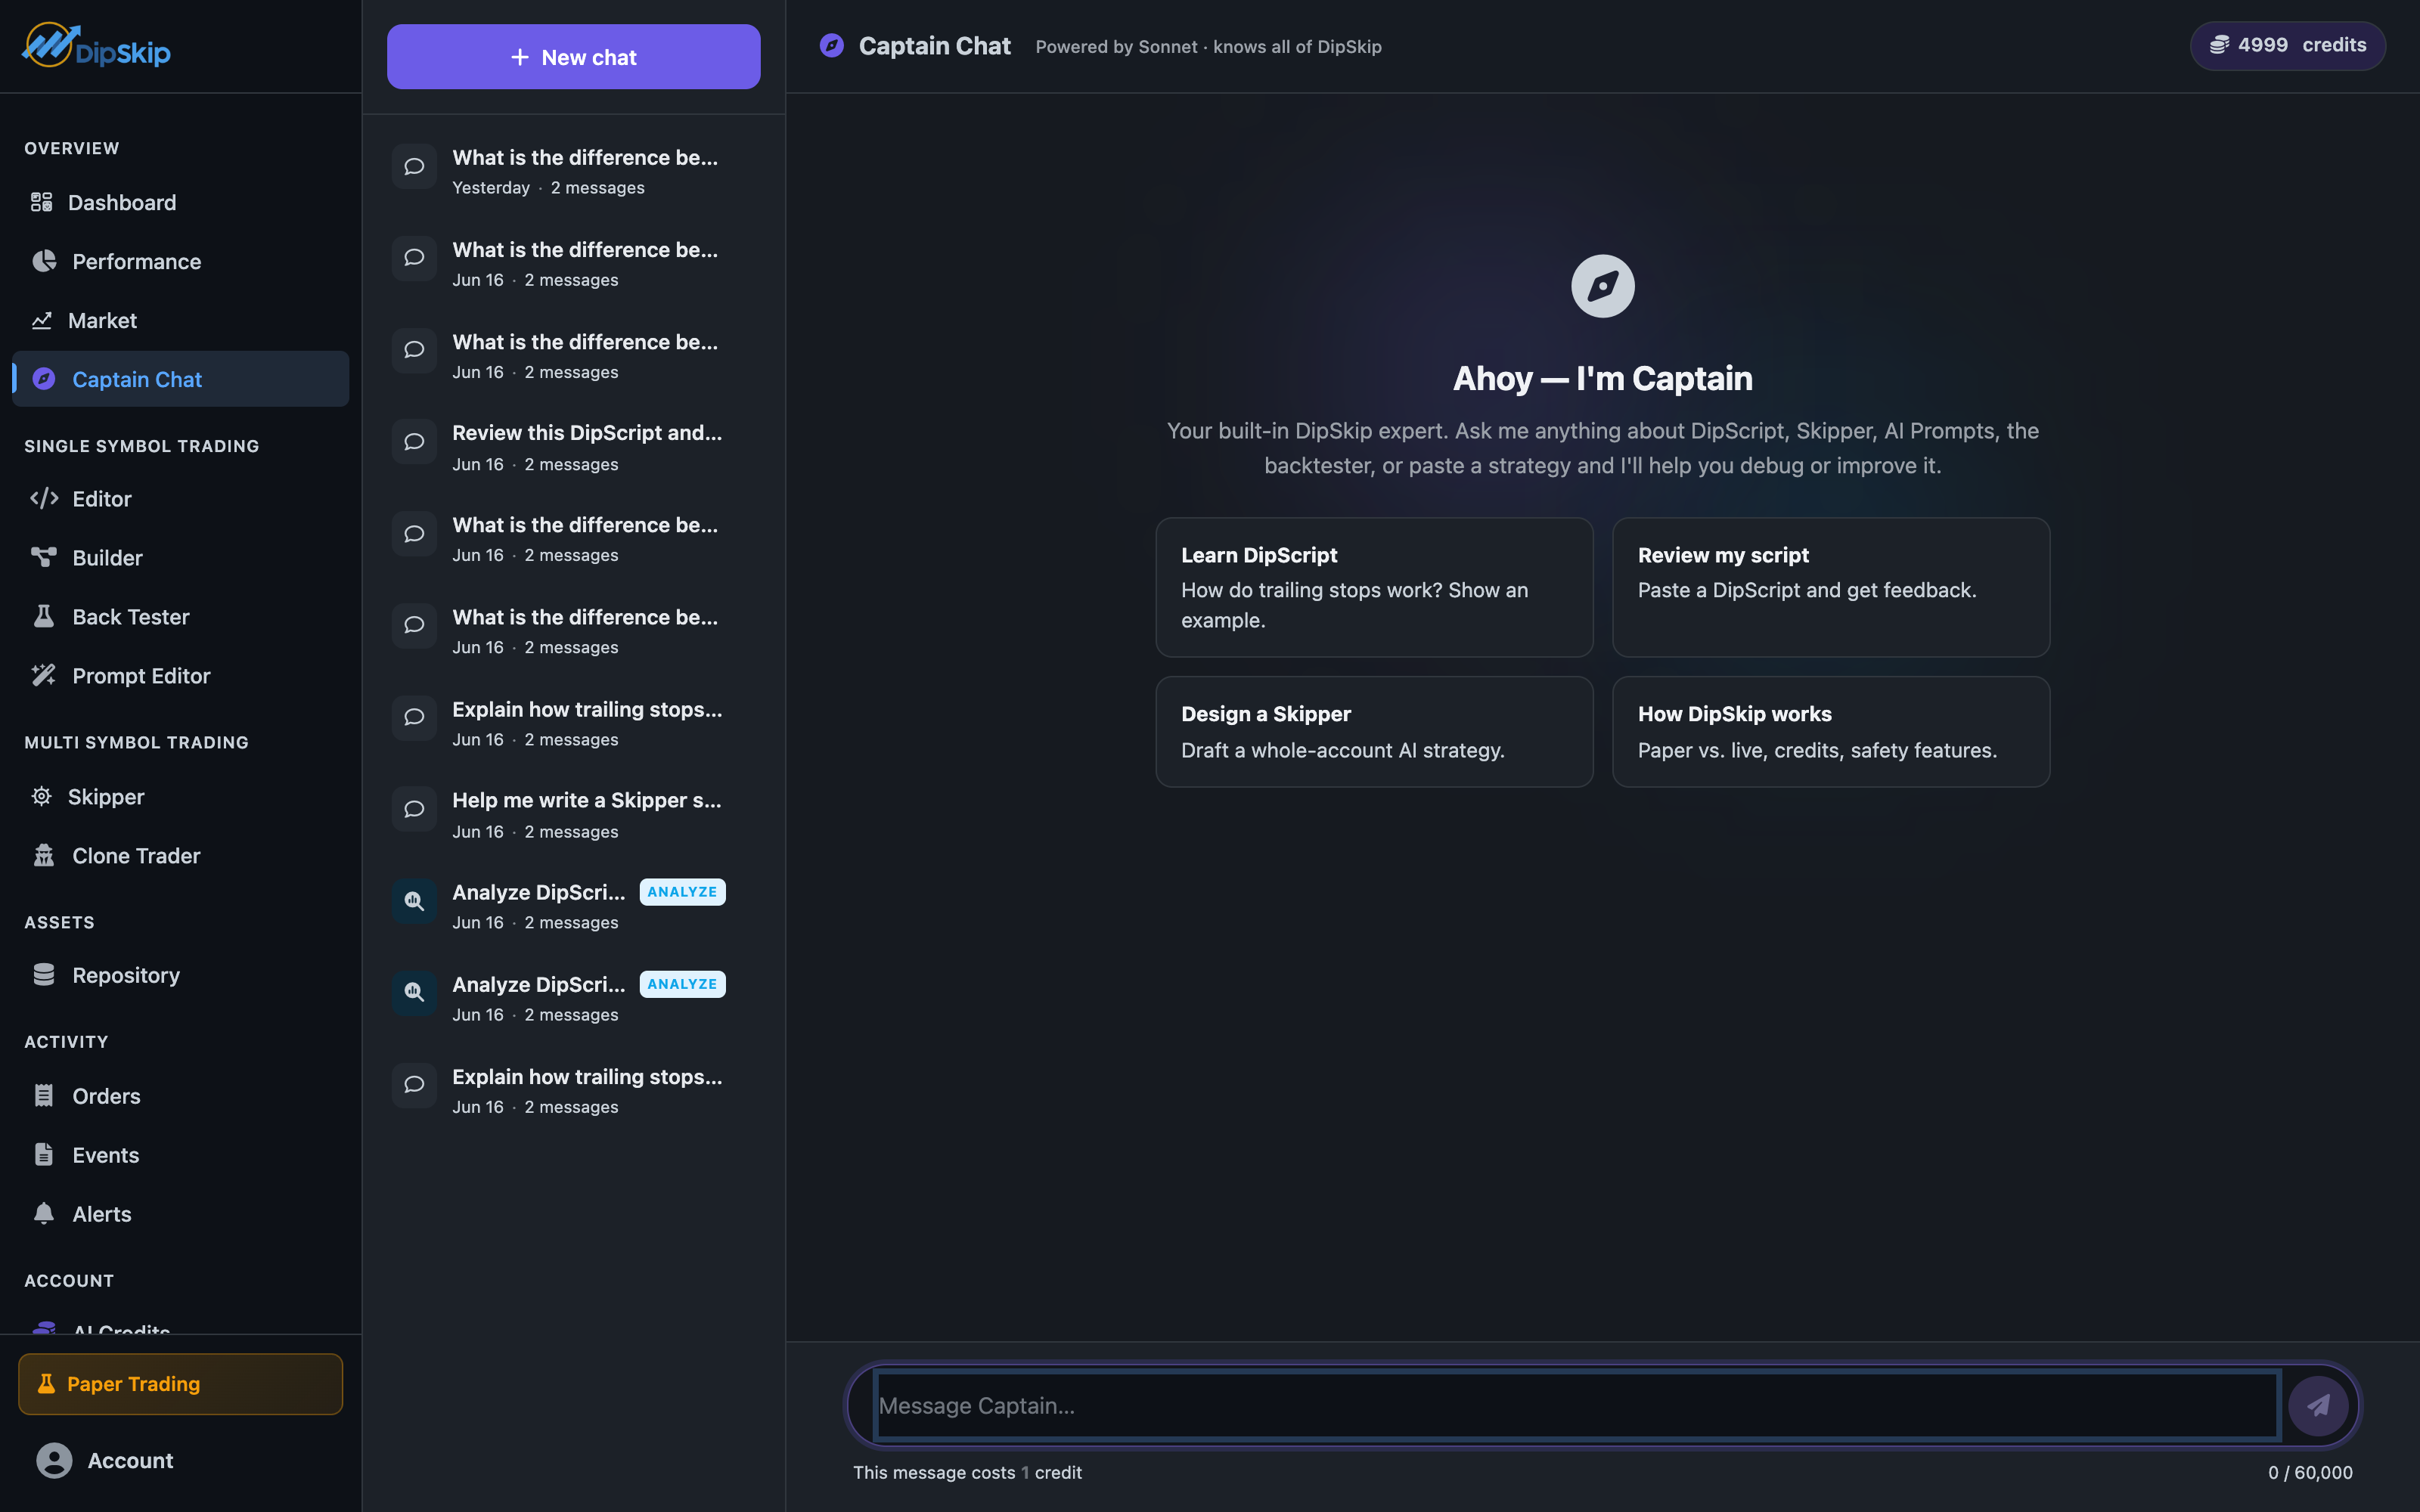The height and width of the screenshot is (1512, 2420).
Task: Focus the Message Captain input field
Action: click(1578, 1406)
